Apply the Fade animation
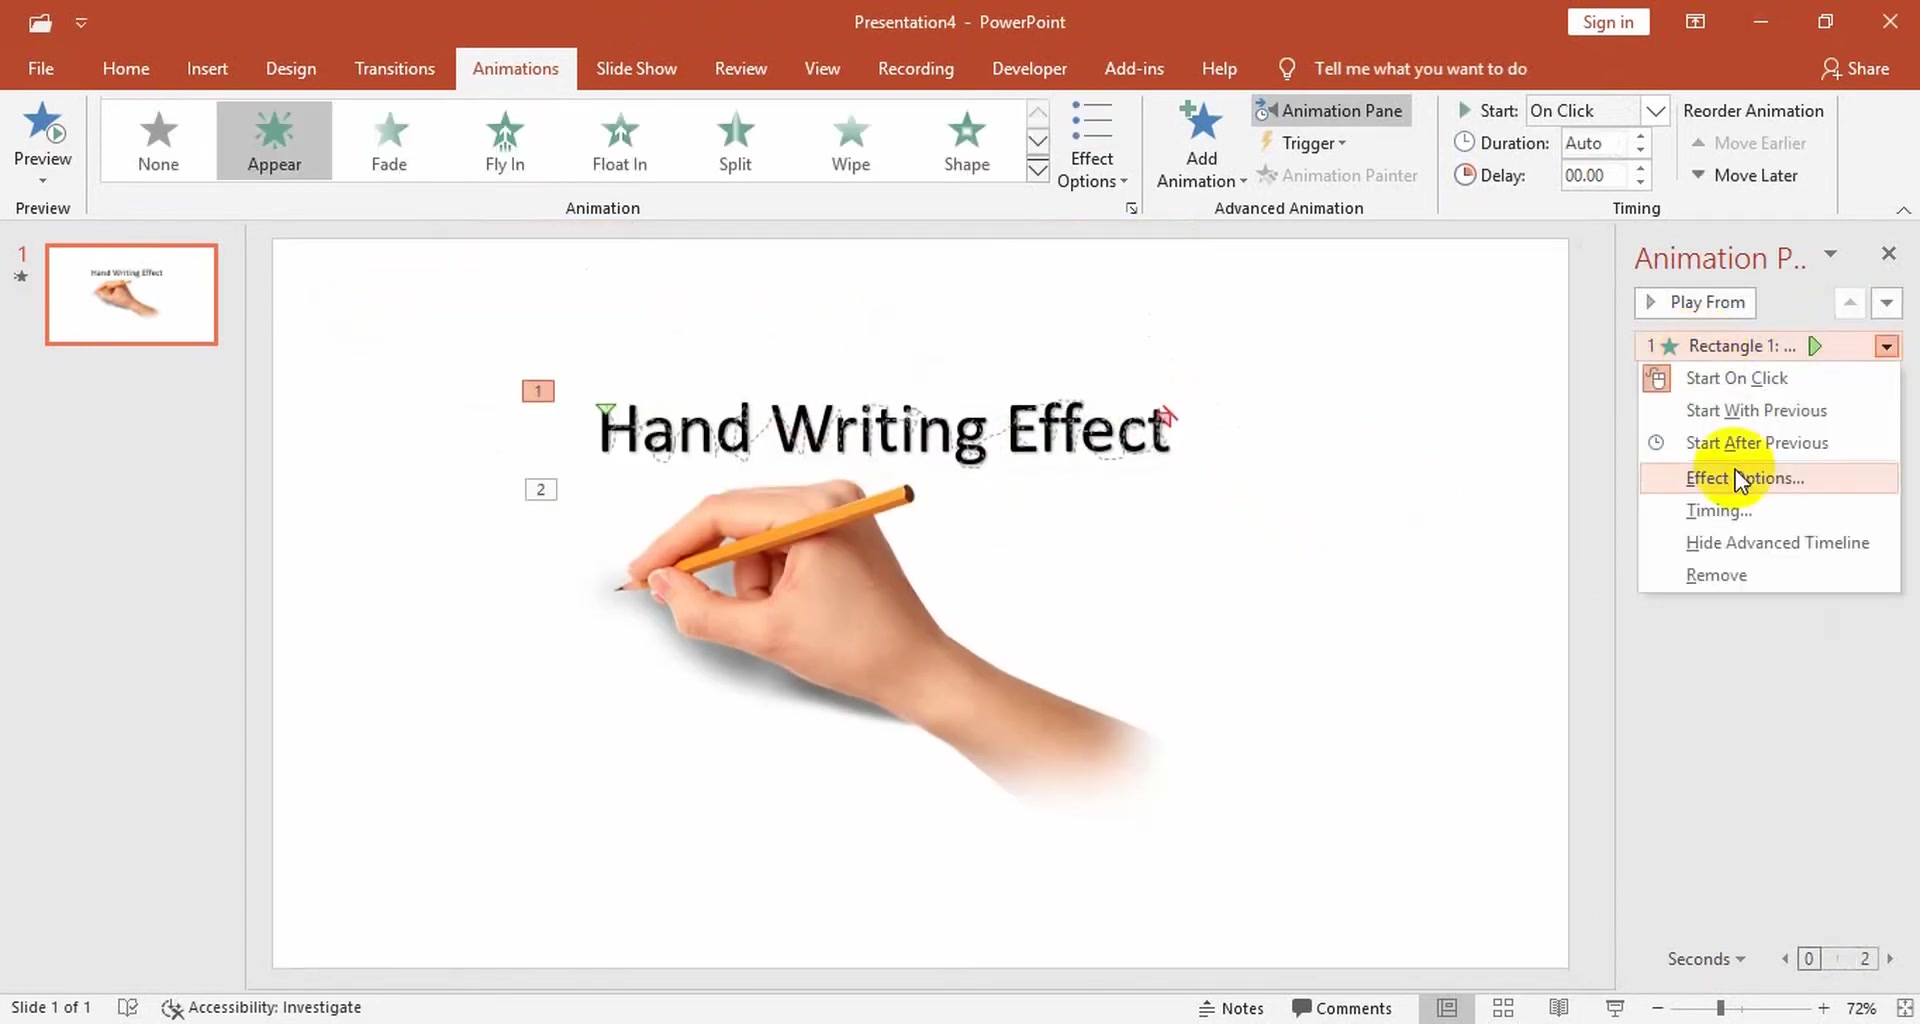The width and height of the screenshot is (1920, 1024). pyautogui.click(x=389, y=140)
